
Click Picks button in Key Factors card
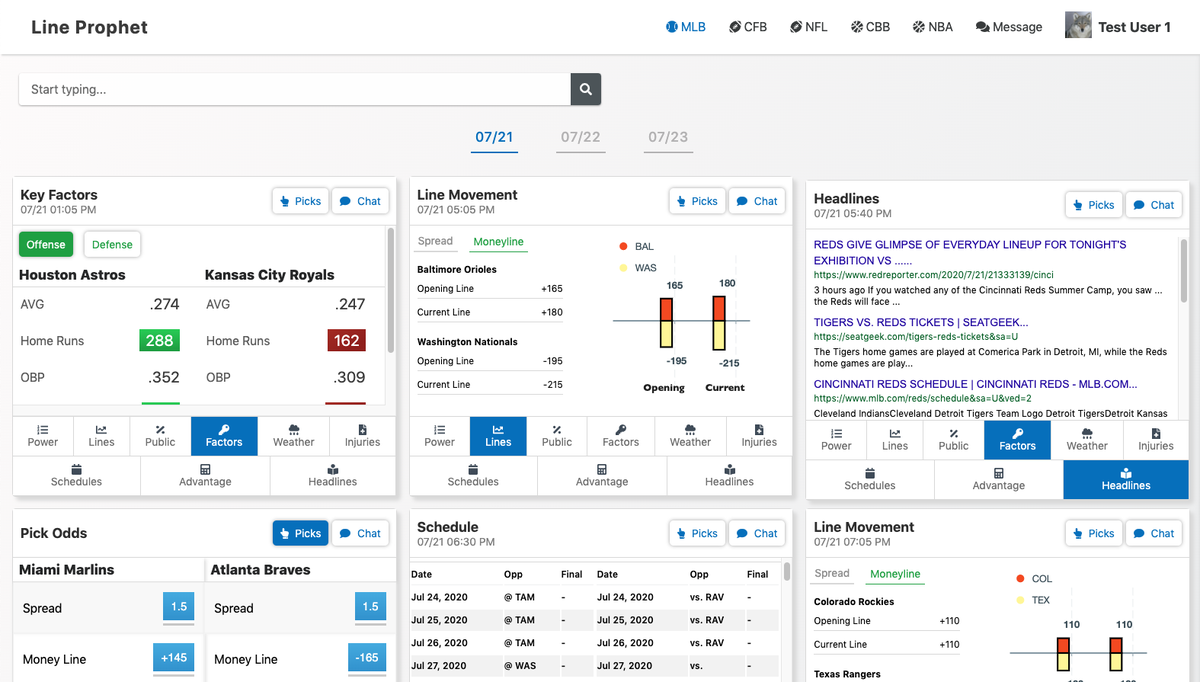pyautogui.click(x=301, y=201)
